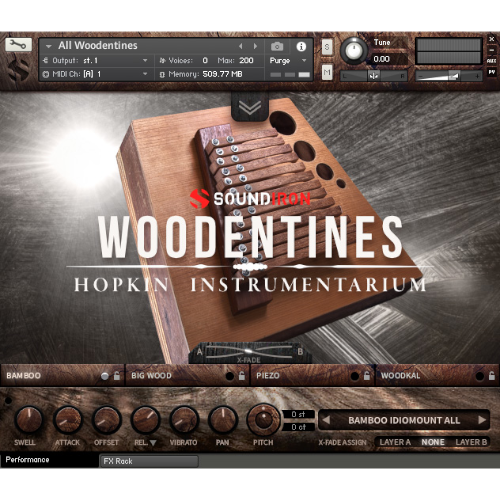Remove the instrument with the X icon
This screenshot has height=500, width=500.
pos(491,39)
